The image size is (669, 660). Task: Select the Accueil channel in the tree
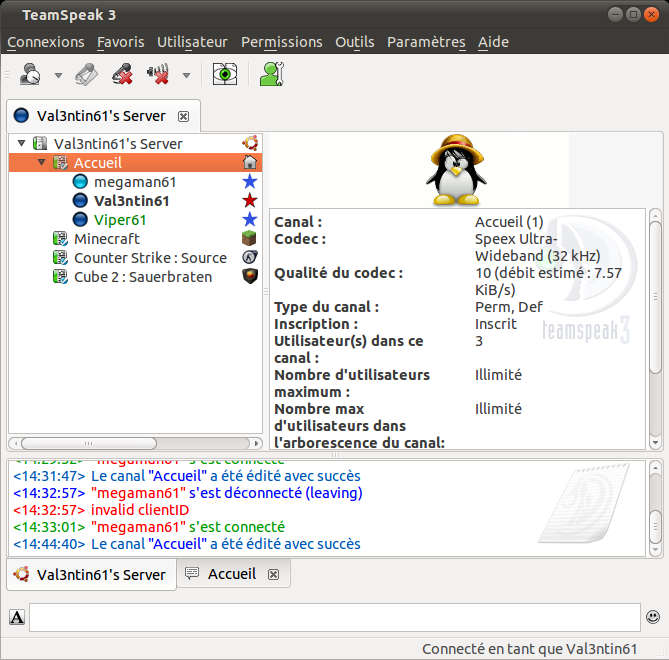click(135, 163)
